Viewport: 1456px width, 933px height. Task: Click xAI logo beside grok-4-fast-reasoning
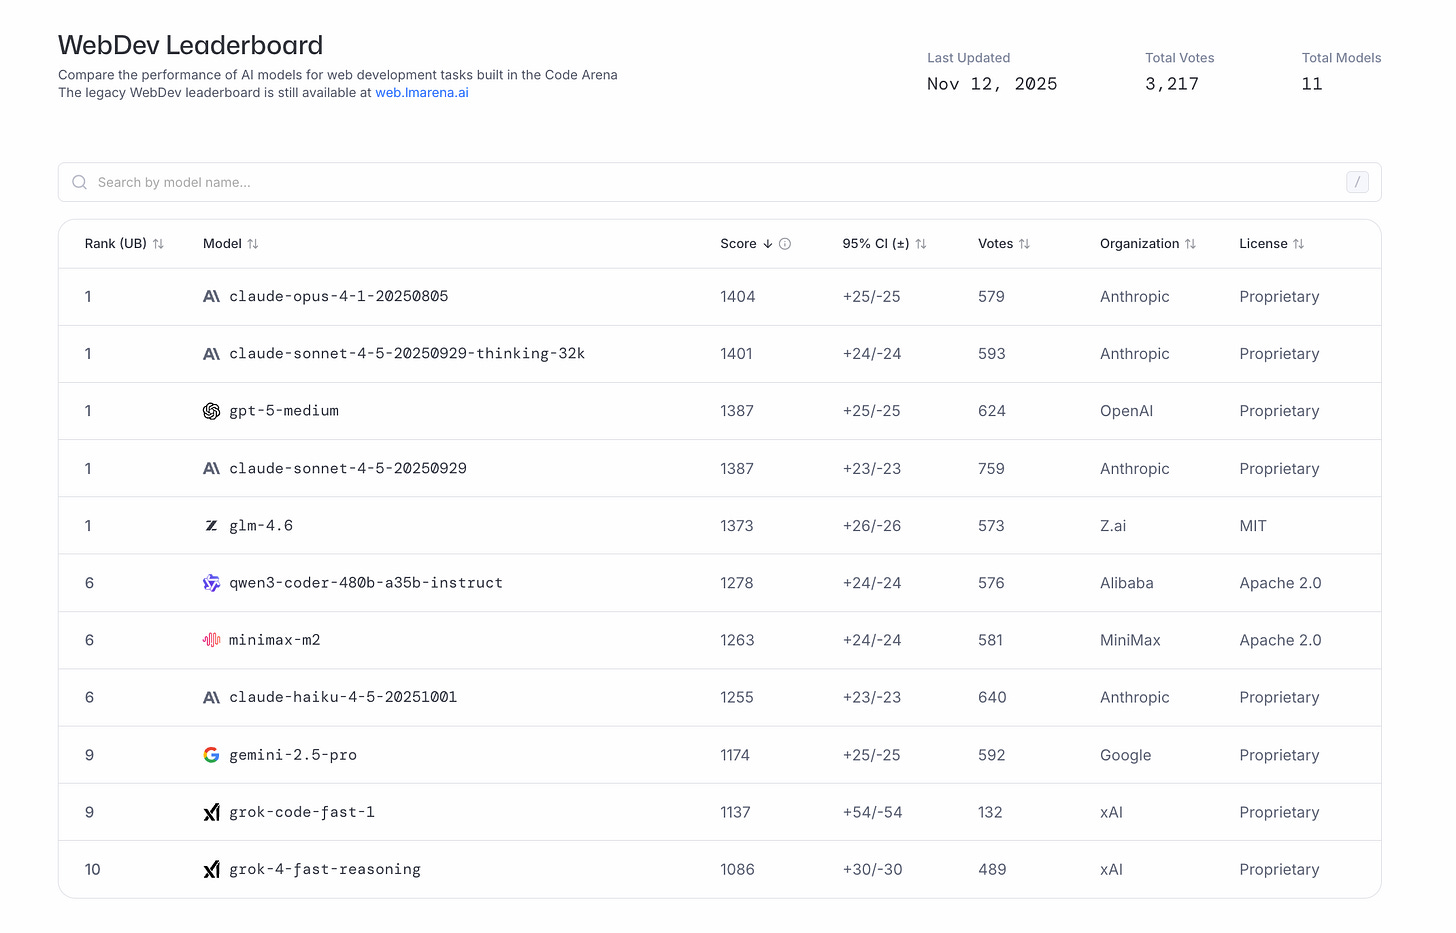tap(211, 870)
